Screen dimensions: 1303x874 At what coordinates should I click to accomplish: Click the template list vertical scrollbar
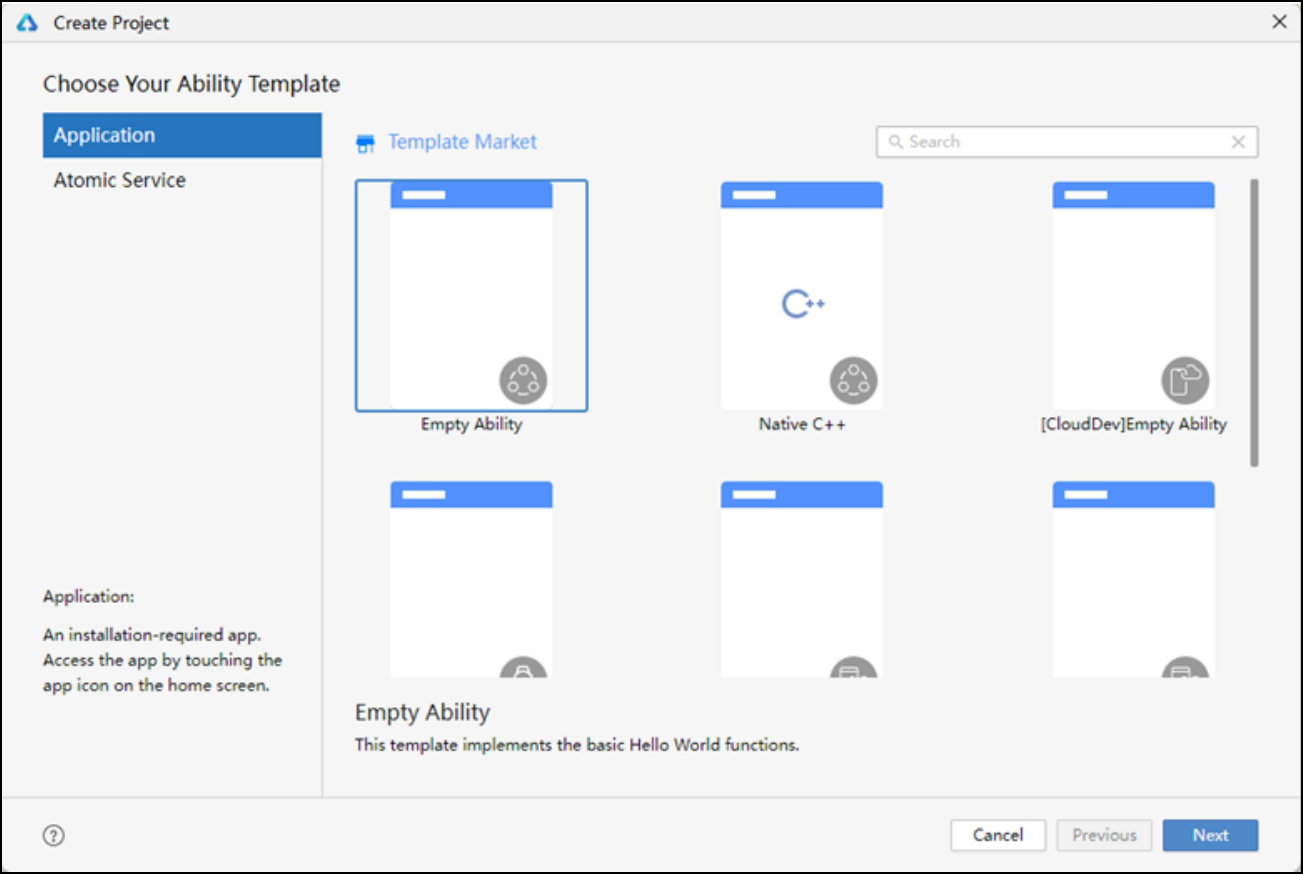pyautogui.click(x=1255, y=322)
